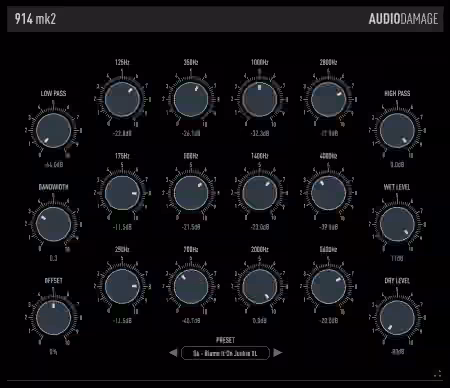The width and height of the screenshot is (450, 388).
Task: Click the value readout below the 125Hz knob
Action: tap(122, 133)
